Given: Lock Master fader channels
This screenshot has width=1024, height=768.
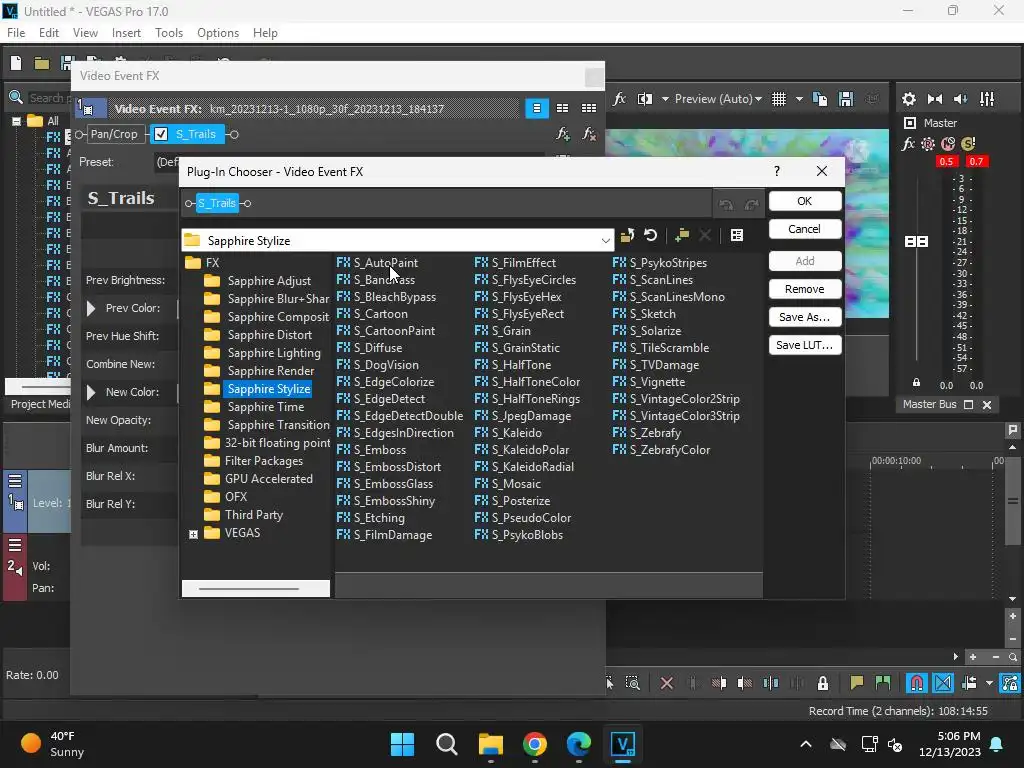Looking at the screenshot, I should click(916, 383).
